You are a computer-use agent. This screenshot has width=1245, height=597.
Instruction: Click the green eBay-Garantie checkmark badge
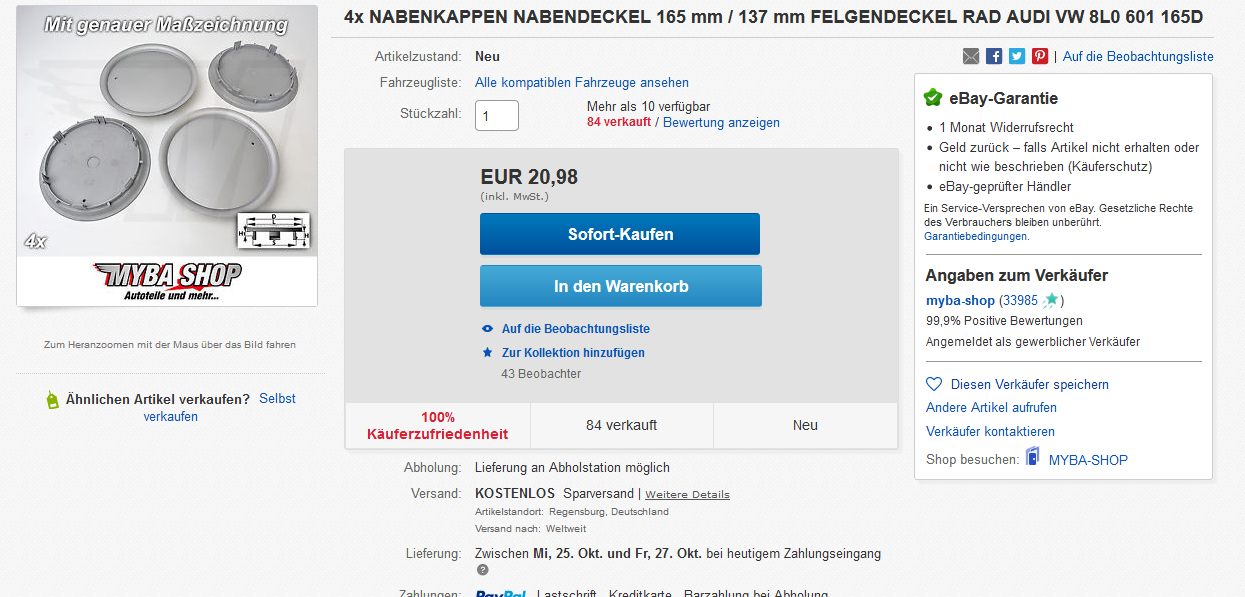[x=933, y=98]
